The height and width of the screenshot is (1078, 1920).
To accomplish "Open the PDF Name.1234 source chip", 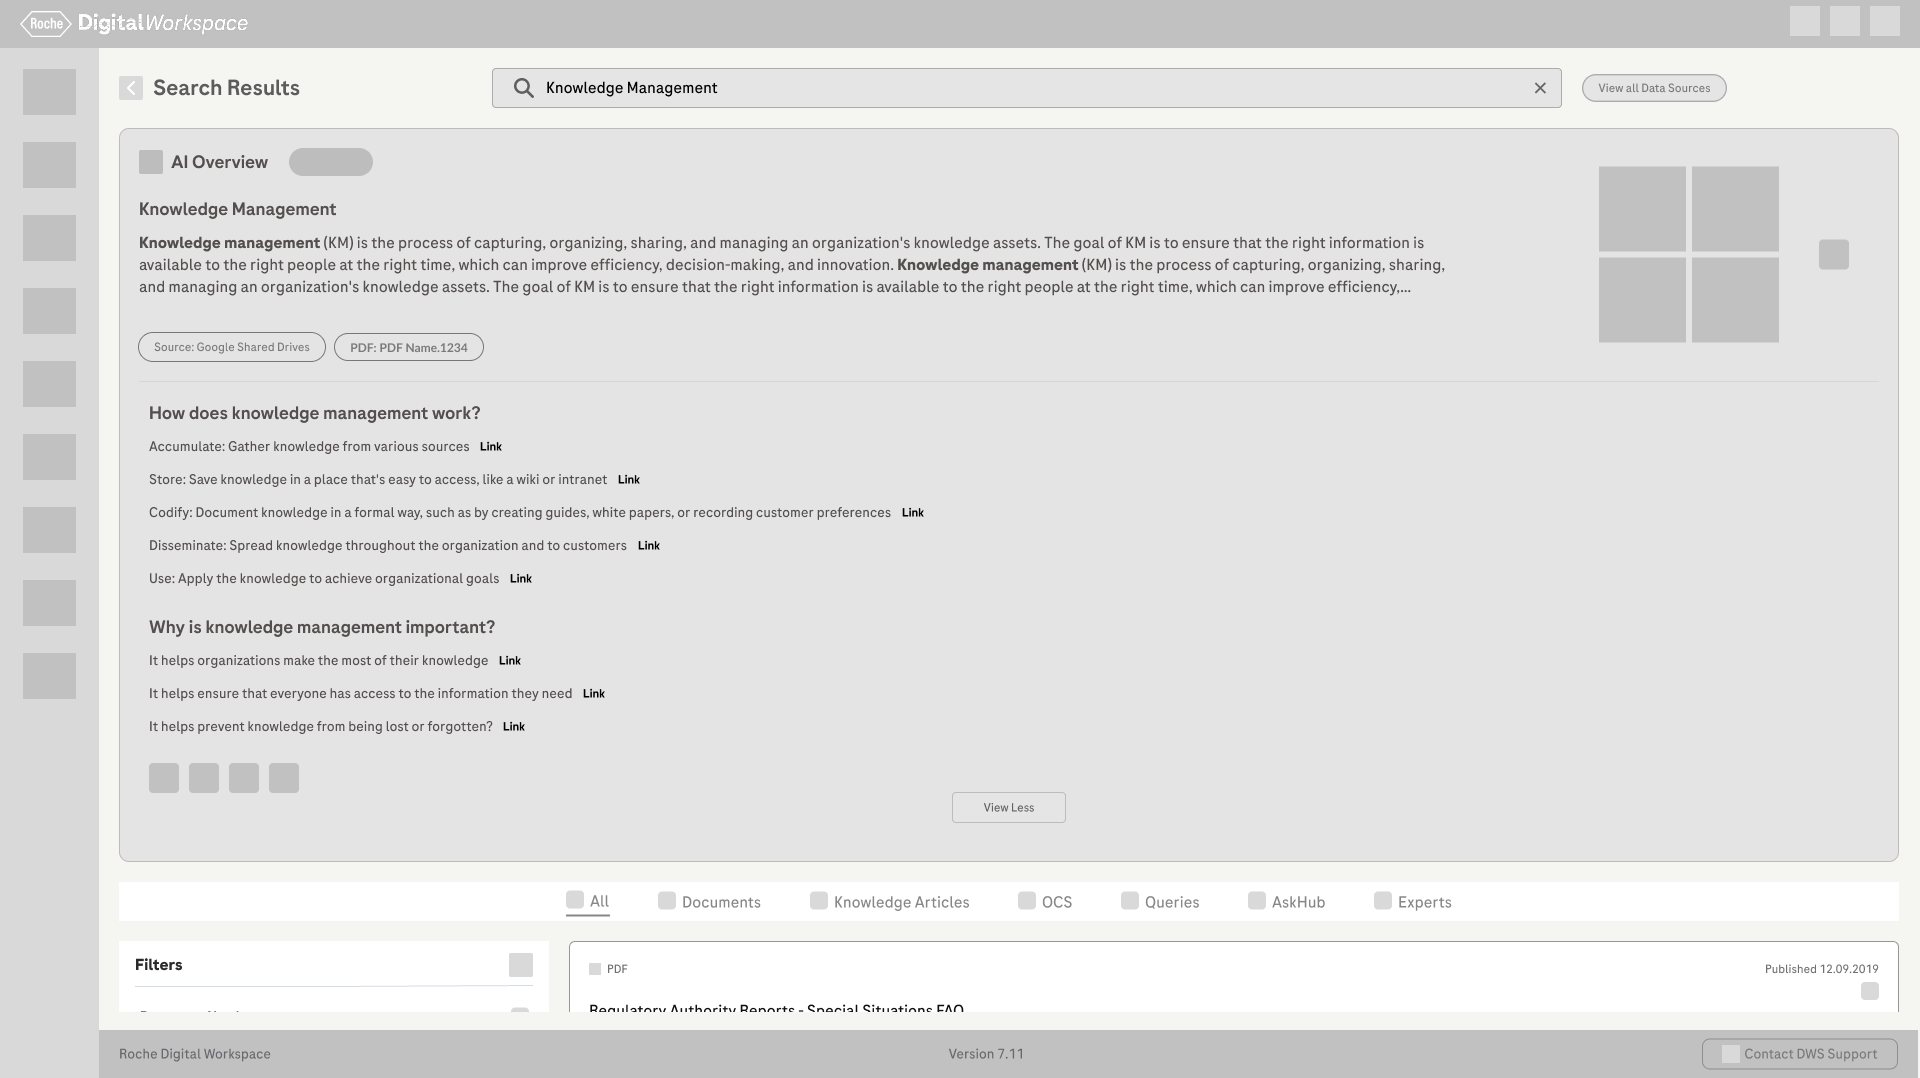I will point(408,348).
